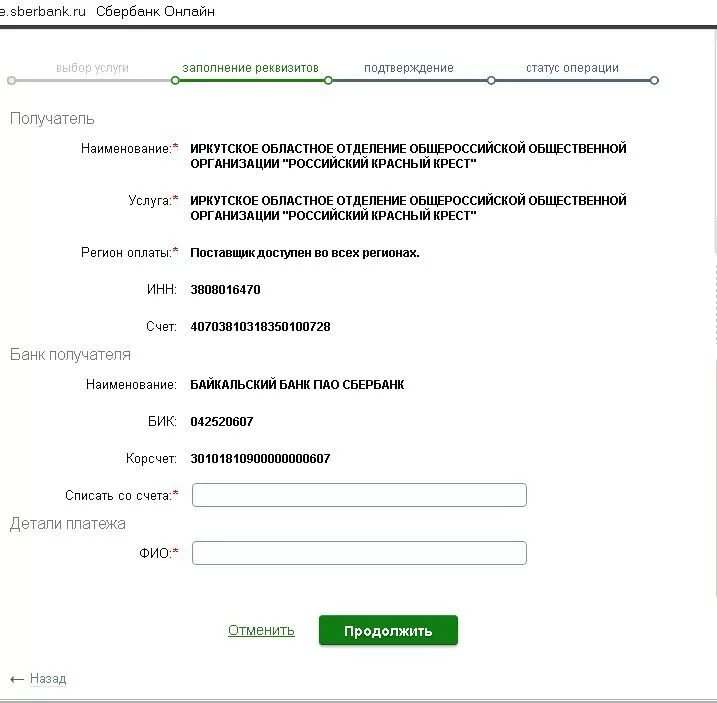This screenshot has width=717, height=703.
Task: Click the first progress step circle
Action: [x=11, y=80]
